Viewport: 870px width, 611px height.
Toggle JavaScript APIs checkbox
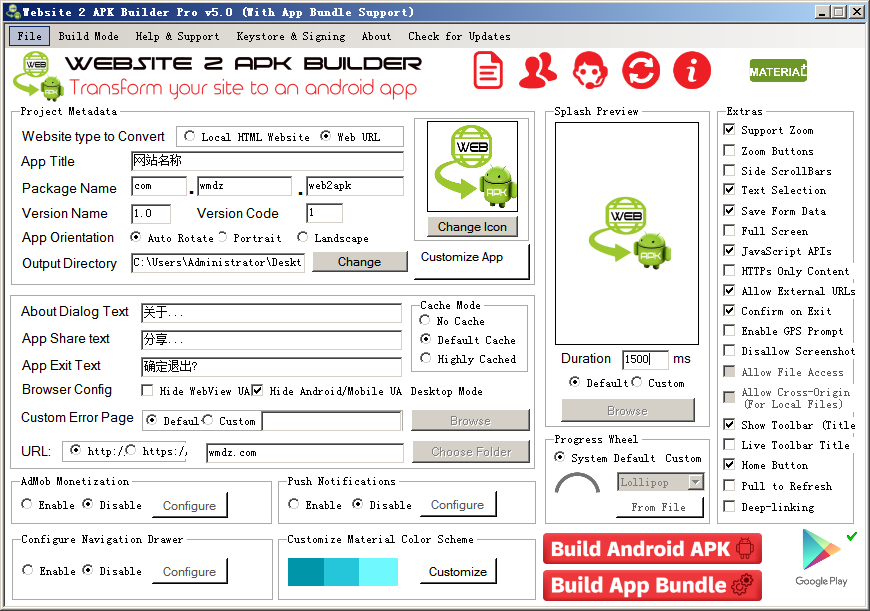click(x=730, y=250)
